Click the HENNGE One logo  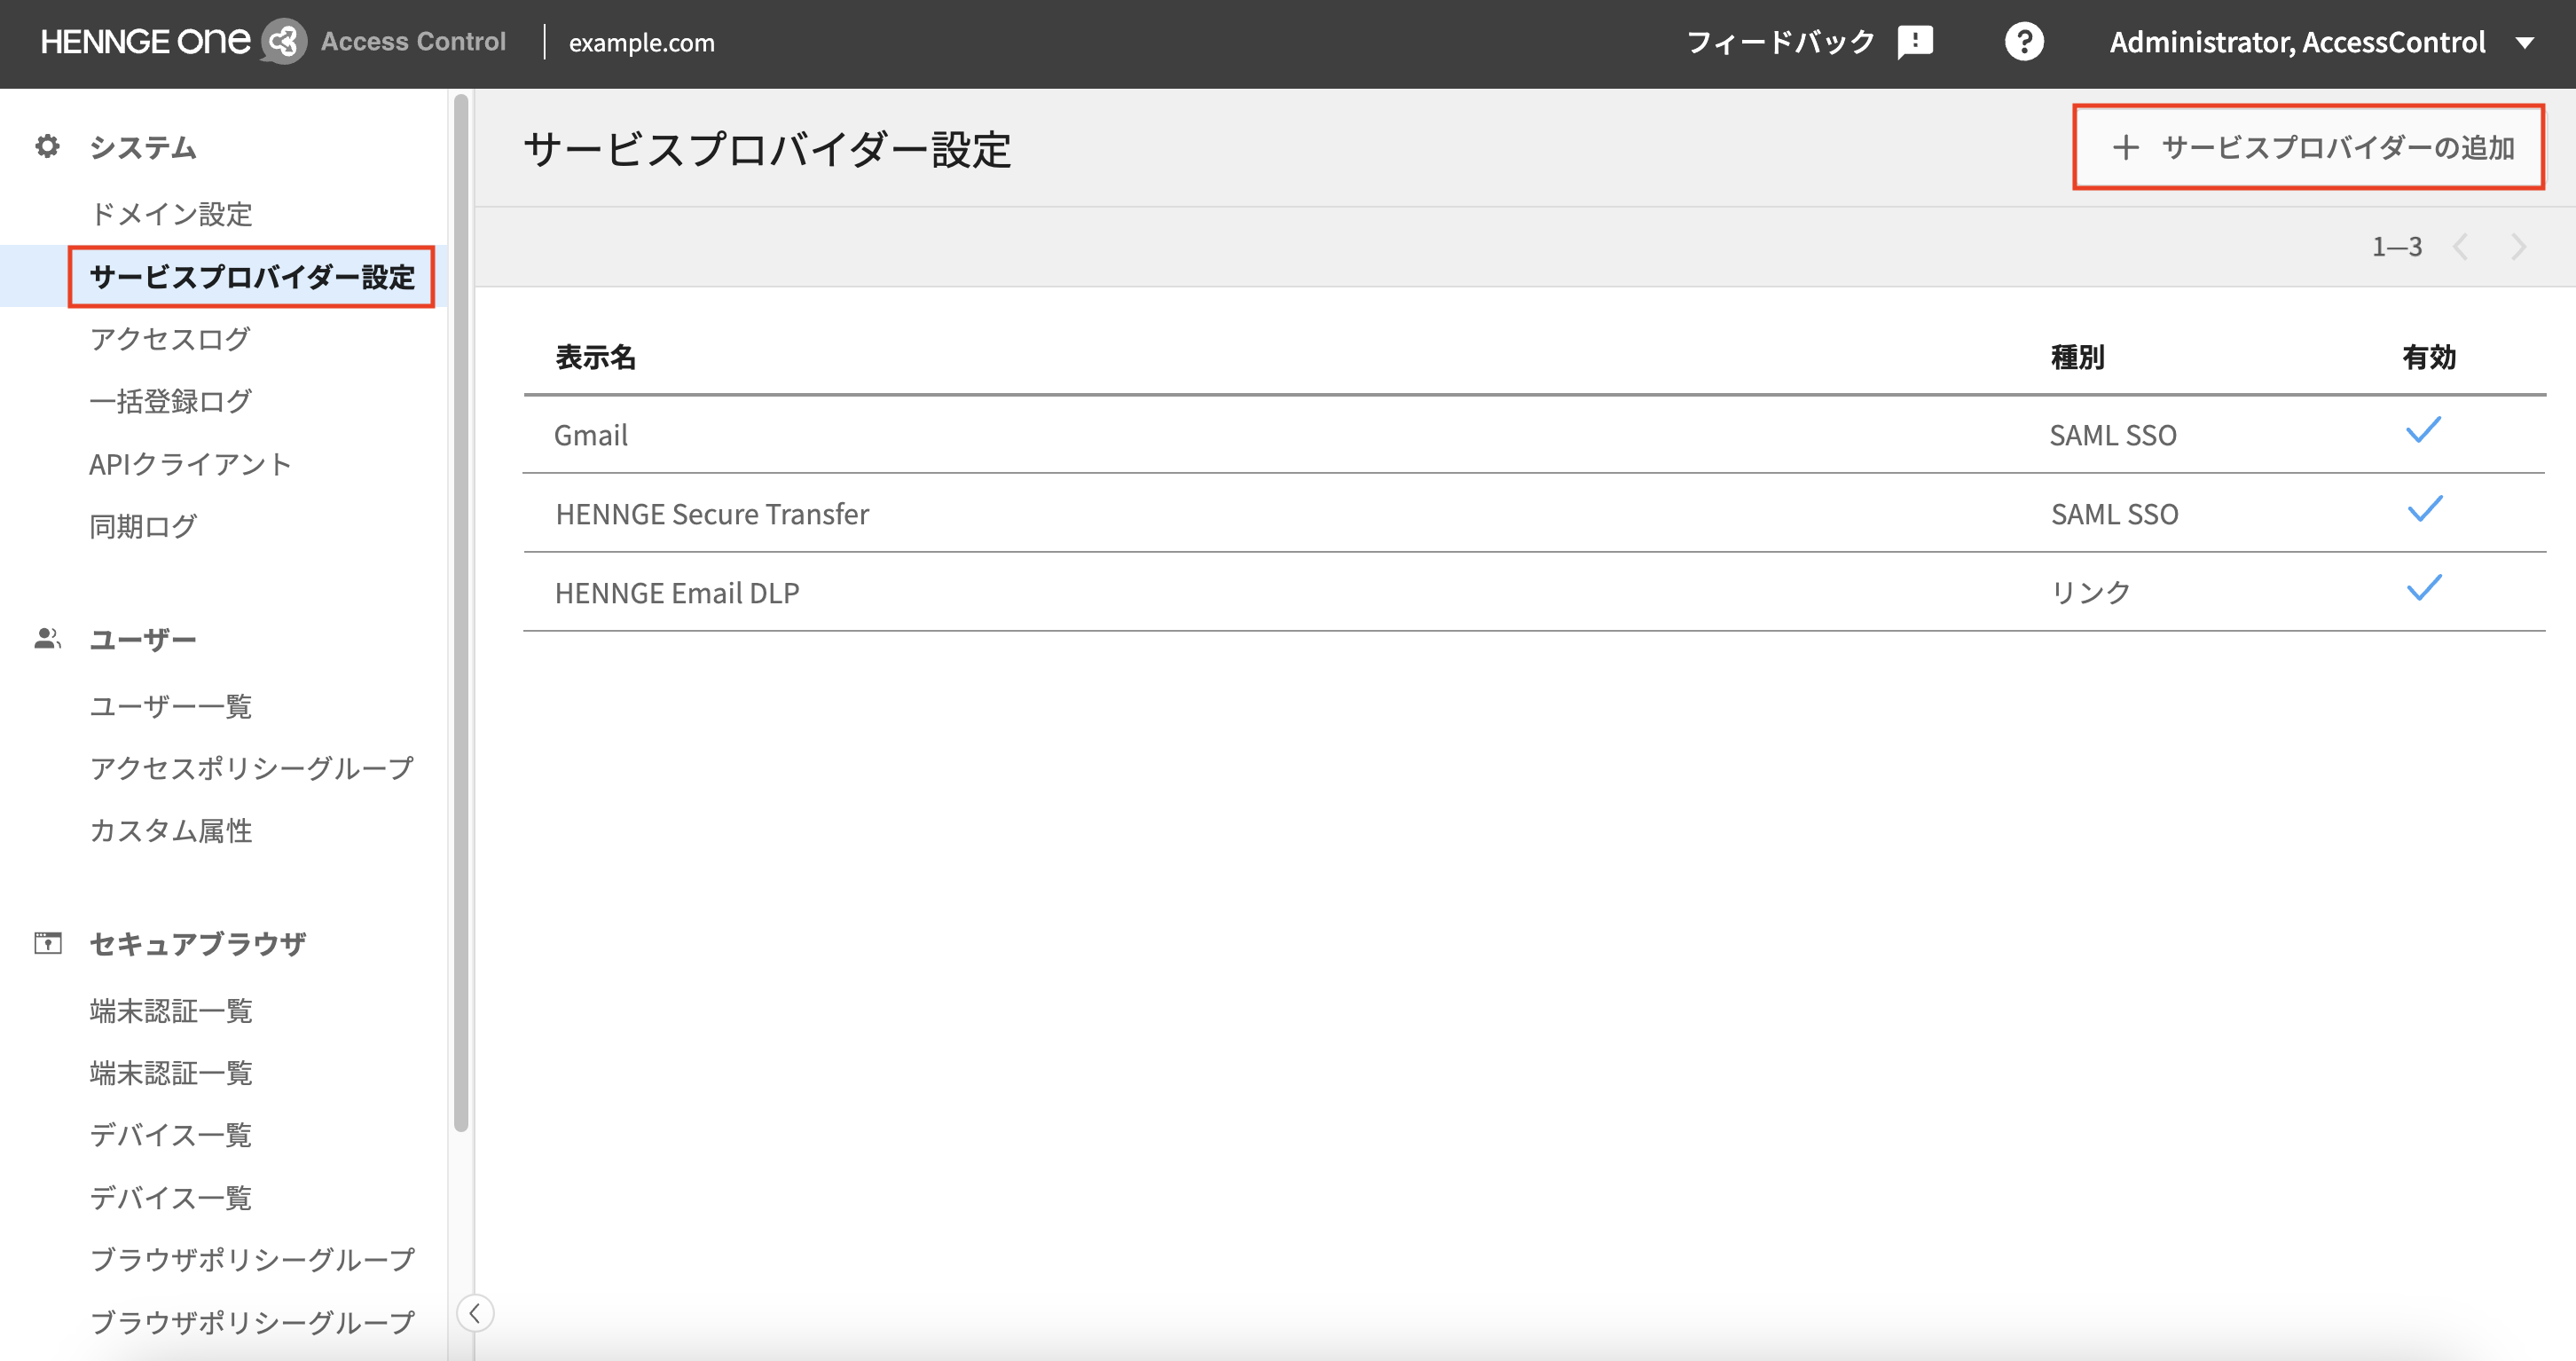point(145,42)
